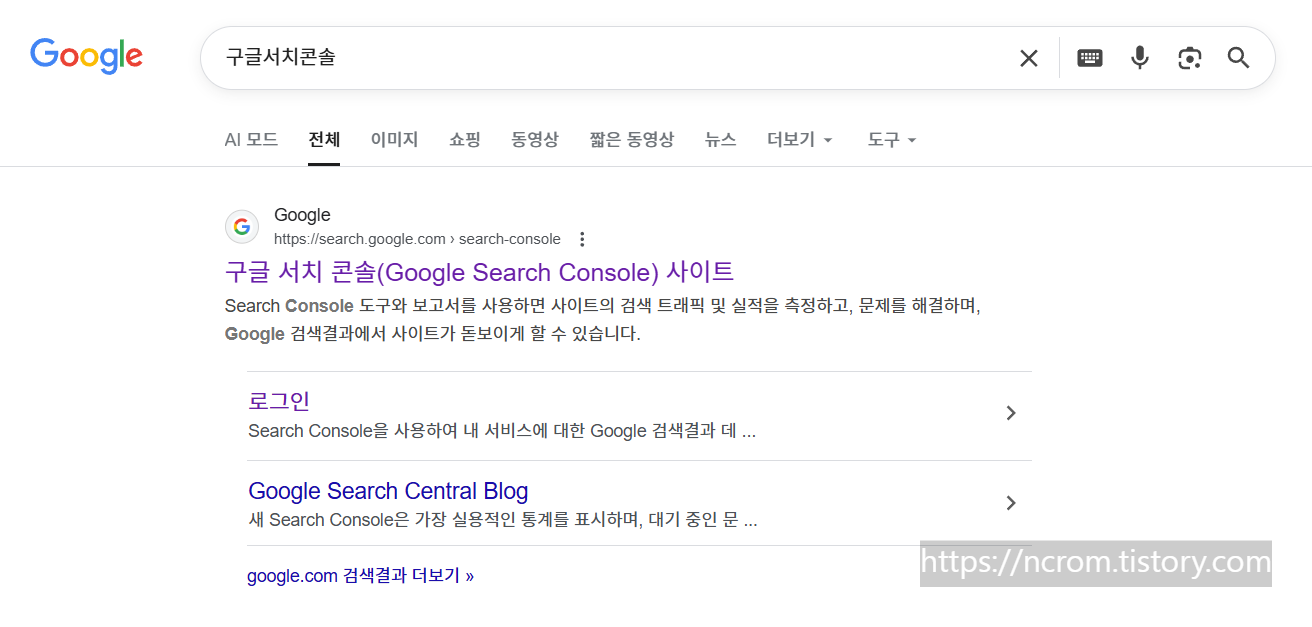Click the snippet text '새 Search Console은 가장 실용적인'
The height and width of the screenshot is (627, 1312).
503,520
